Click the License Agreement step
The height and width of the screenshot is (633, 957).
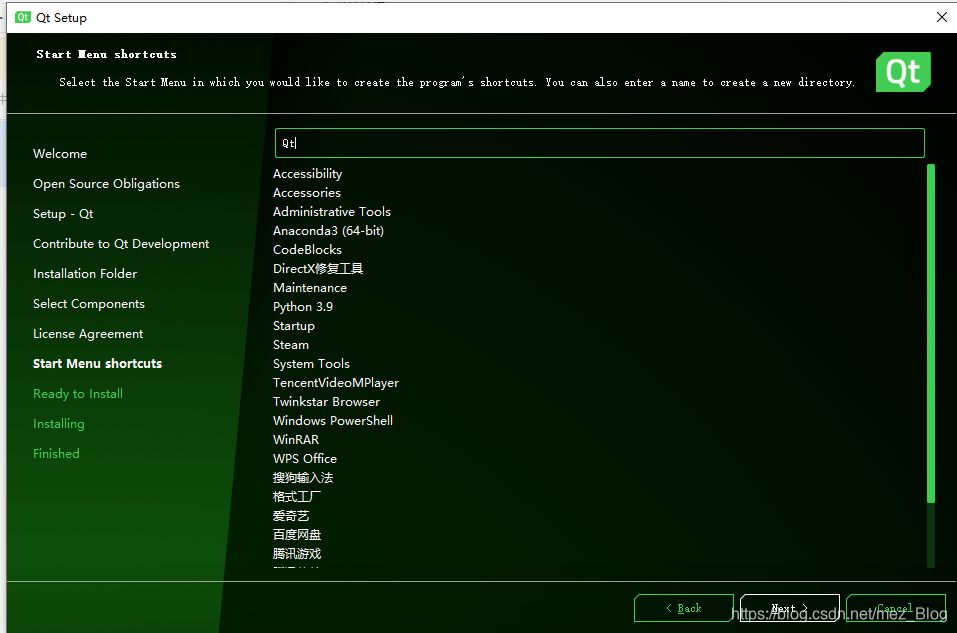click(88, 333)
